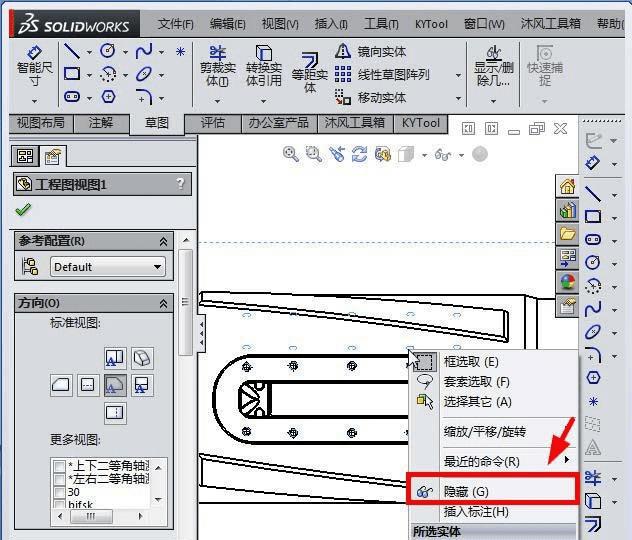Switch to the 评估 tab
The height and width of the screenshot is (540, 632).
[x=213, y=123]
